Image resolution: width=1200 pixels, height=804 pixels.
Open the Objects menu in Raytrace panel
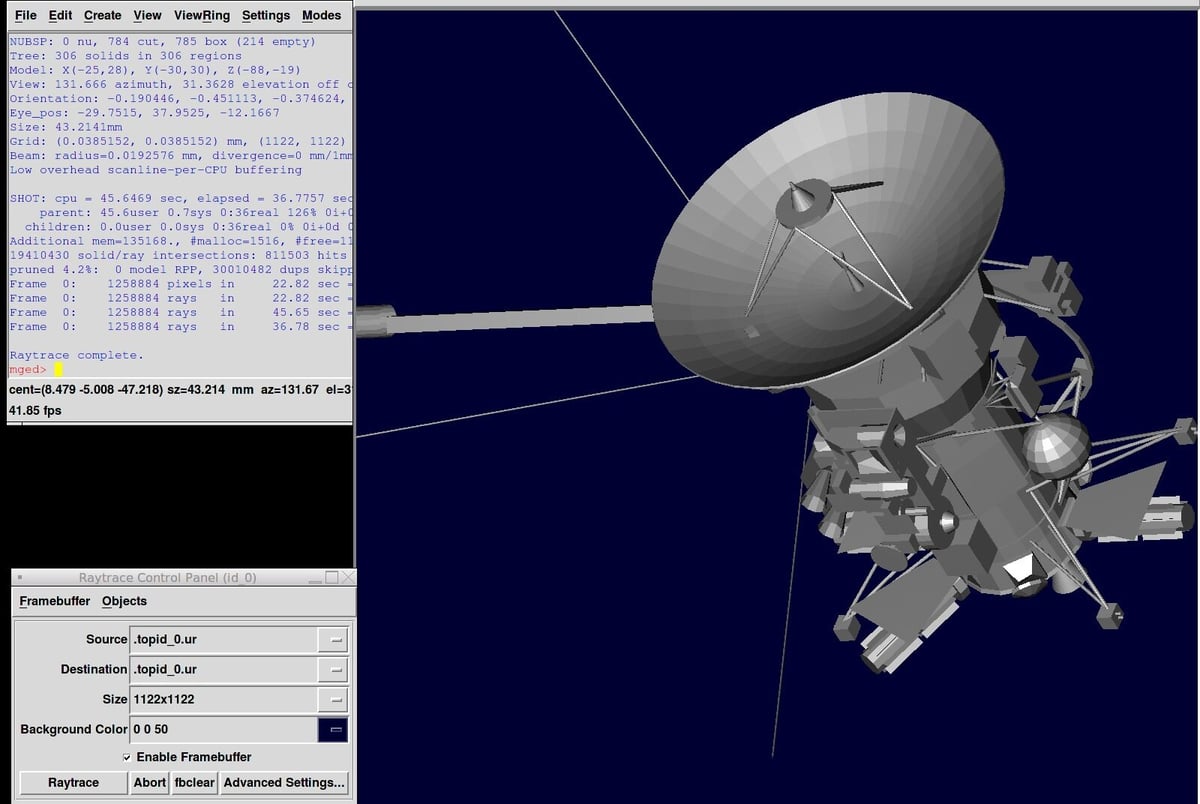point(124,601)
